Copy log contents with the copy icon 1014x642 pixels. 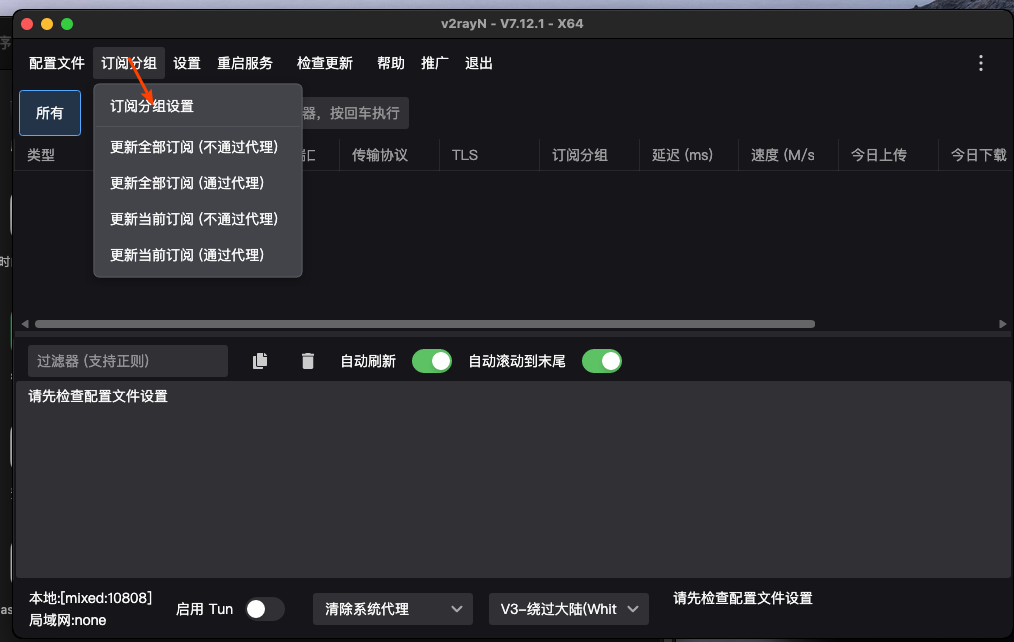(x=260, y=361)
